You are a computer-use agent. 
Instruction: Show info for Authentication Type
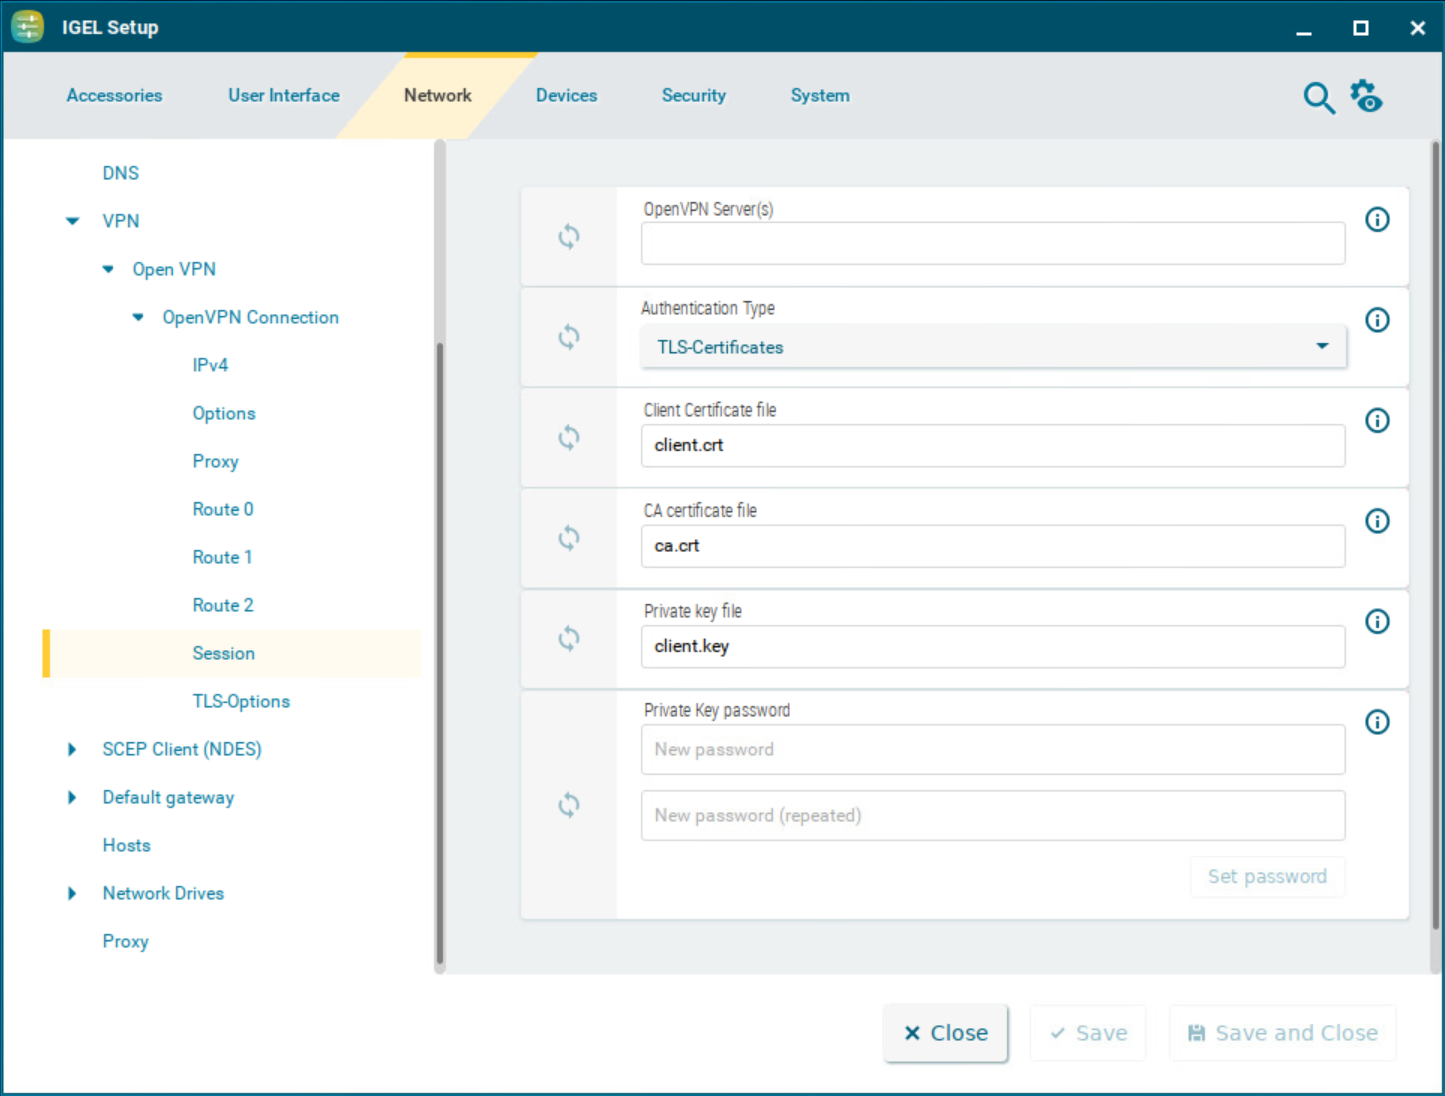point(1377,320)
